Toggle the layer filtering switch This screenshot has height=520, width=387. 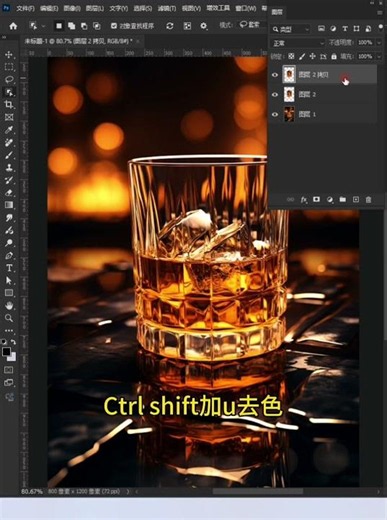tap(381, 27)
